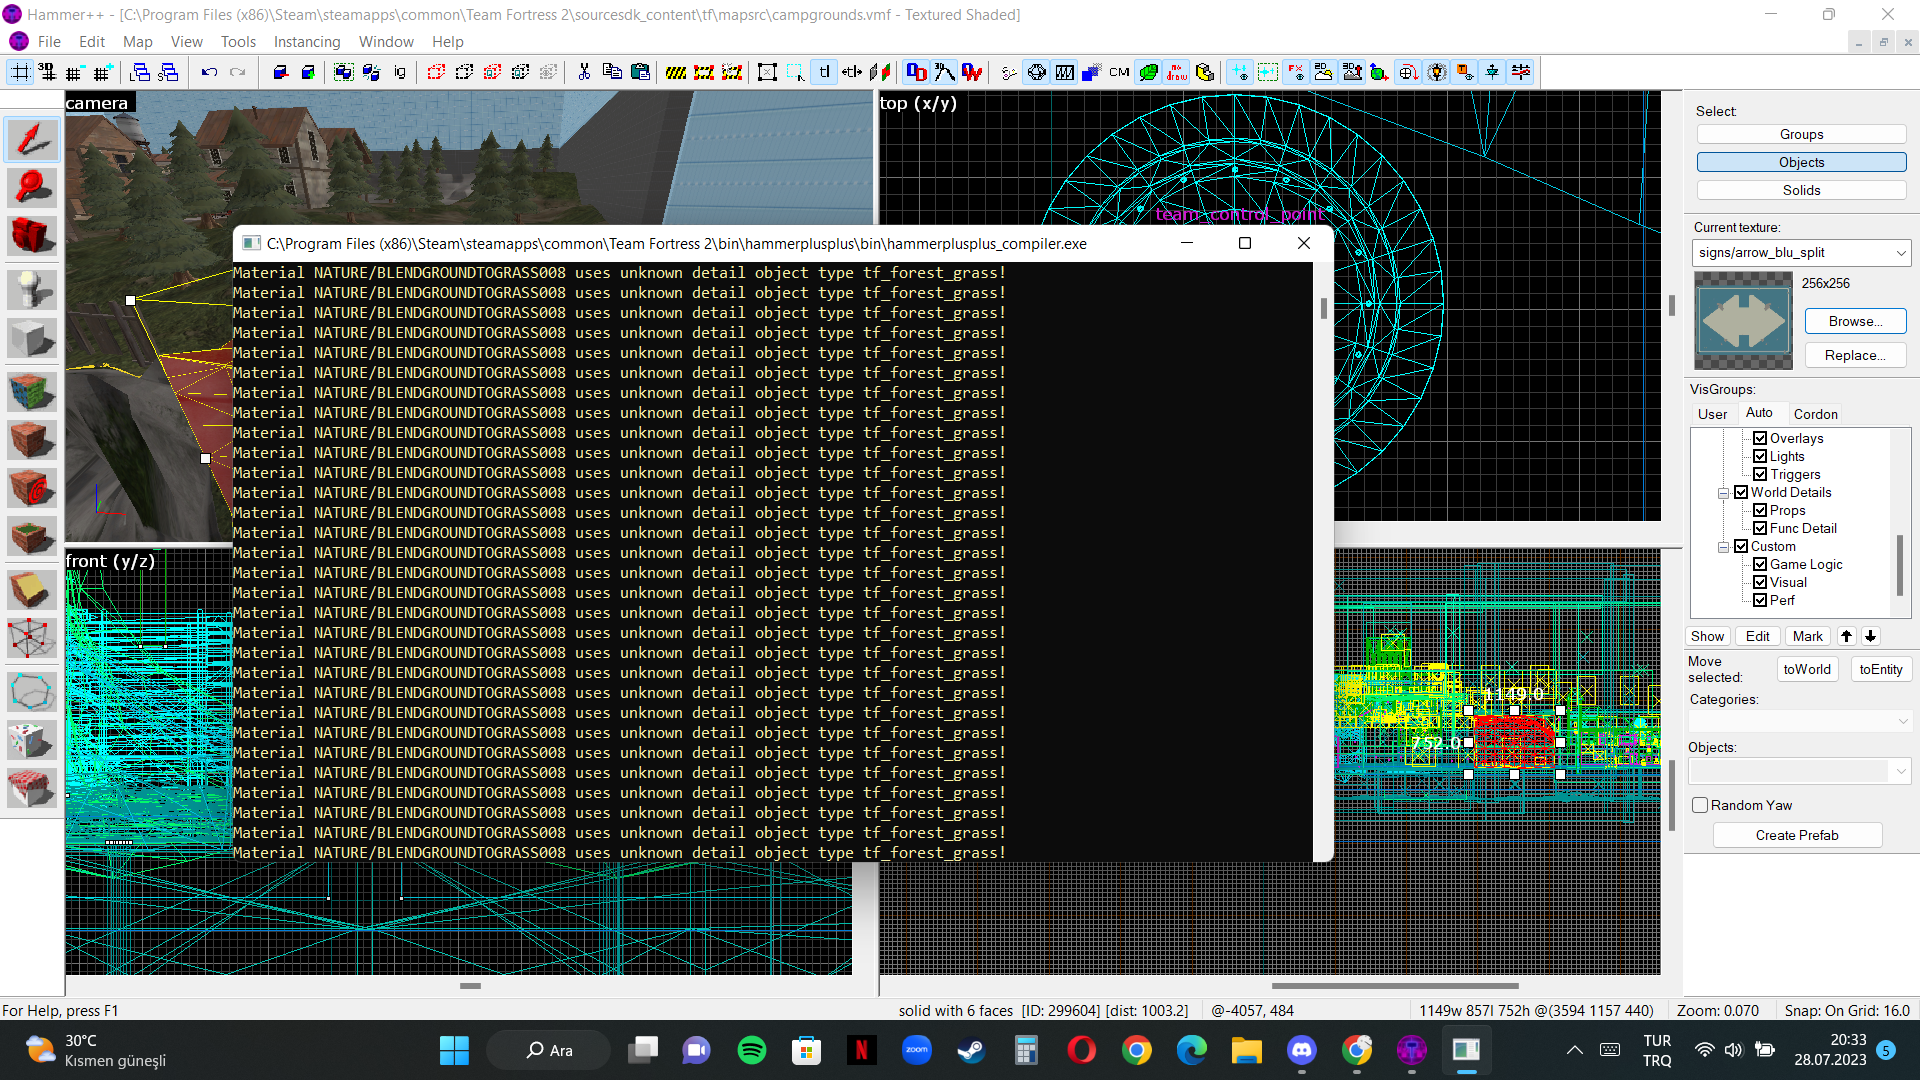Open the Map menu

coord(137,41)
